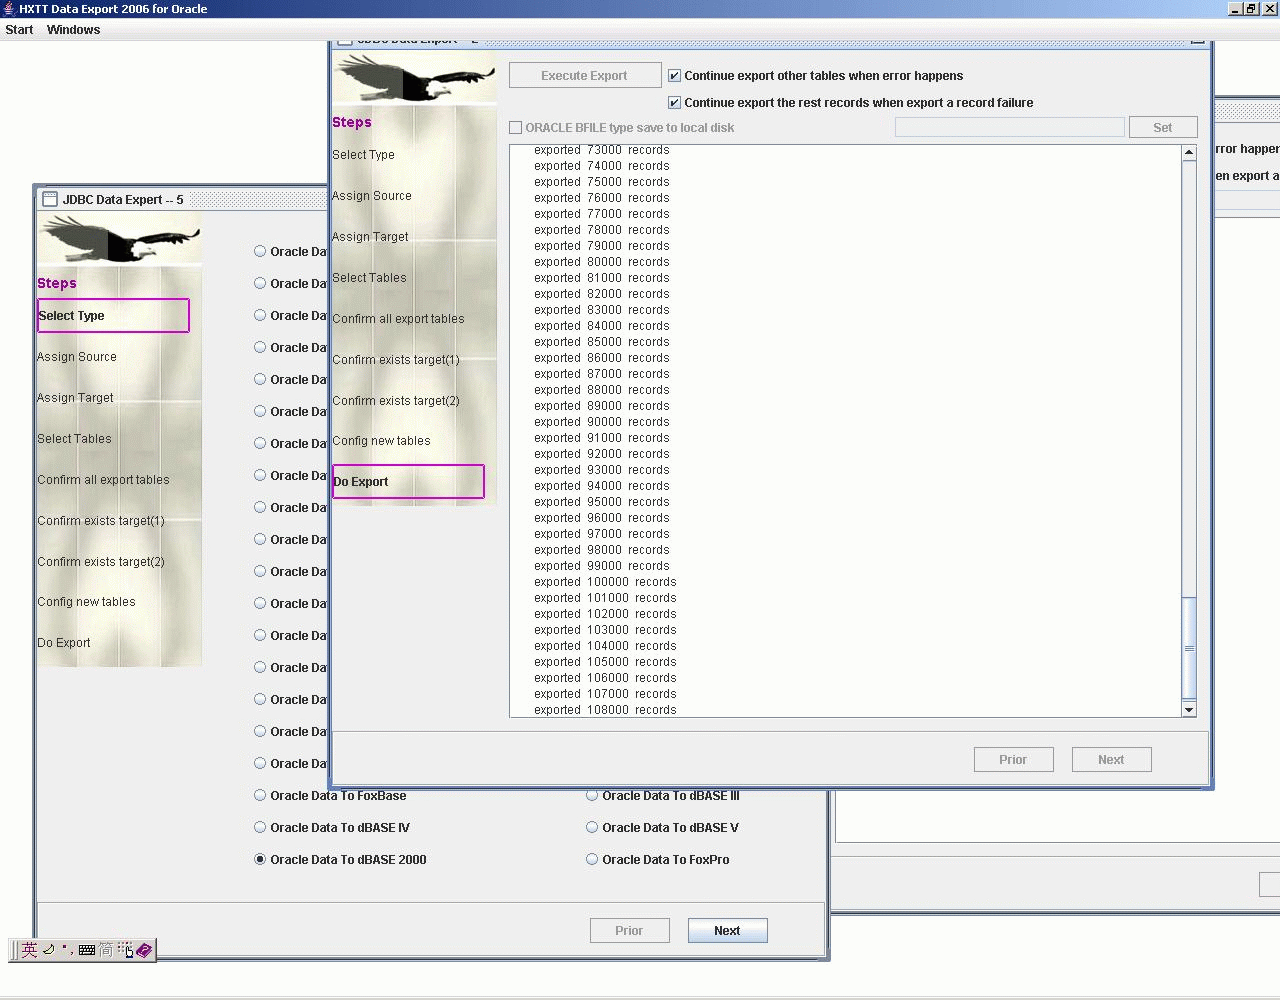
Task: Click the HXTT Data Export application icon
Action: point(9,9)
